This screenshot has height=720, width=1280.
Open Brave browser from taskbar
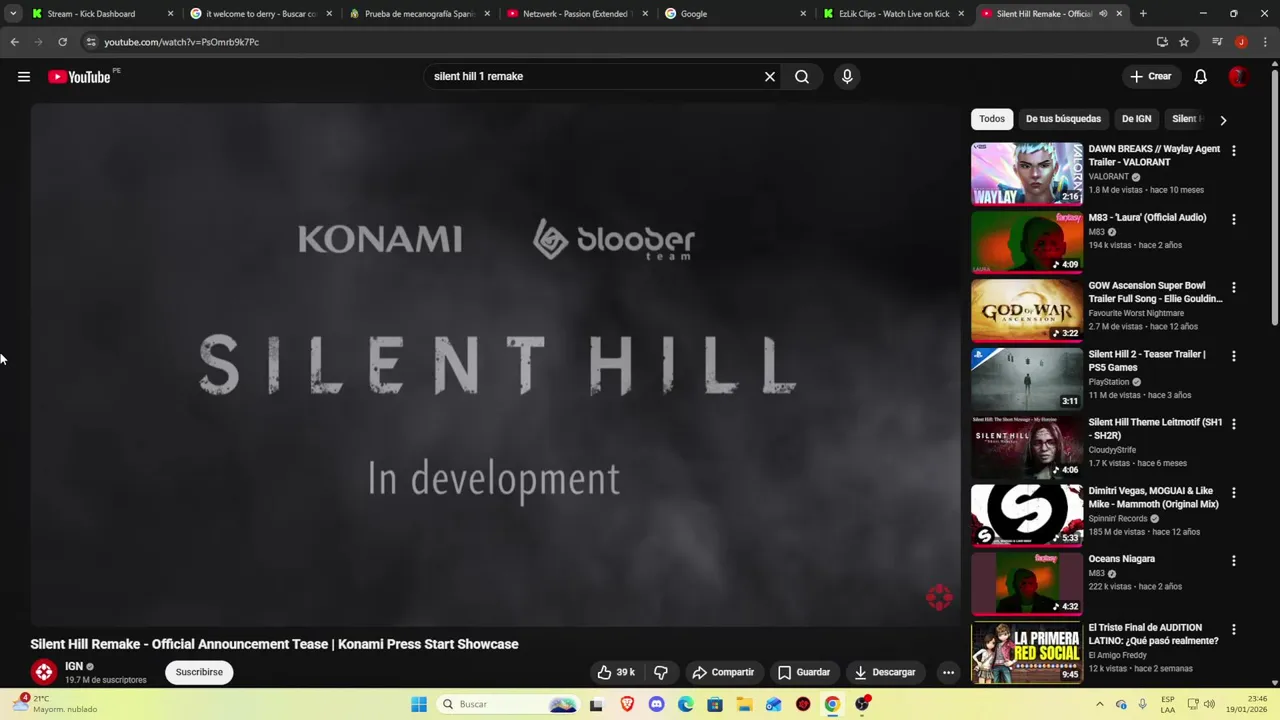[x=627, y=704]
